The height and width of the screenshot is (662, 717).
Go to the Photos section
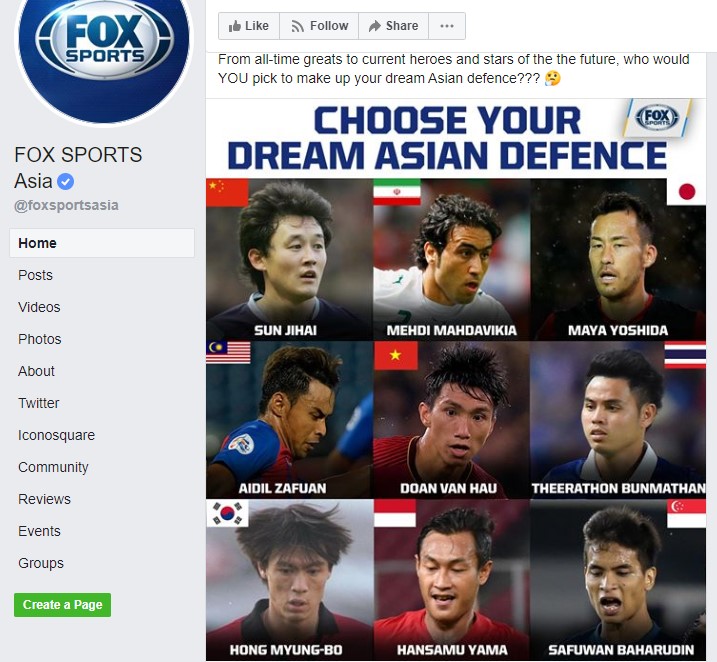pos(39,339)
